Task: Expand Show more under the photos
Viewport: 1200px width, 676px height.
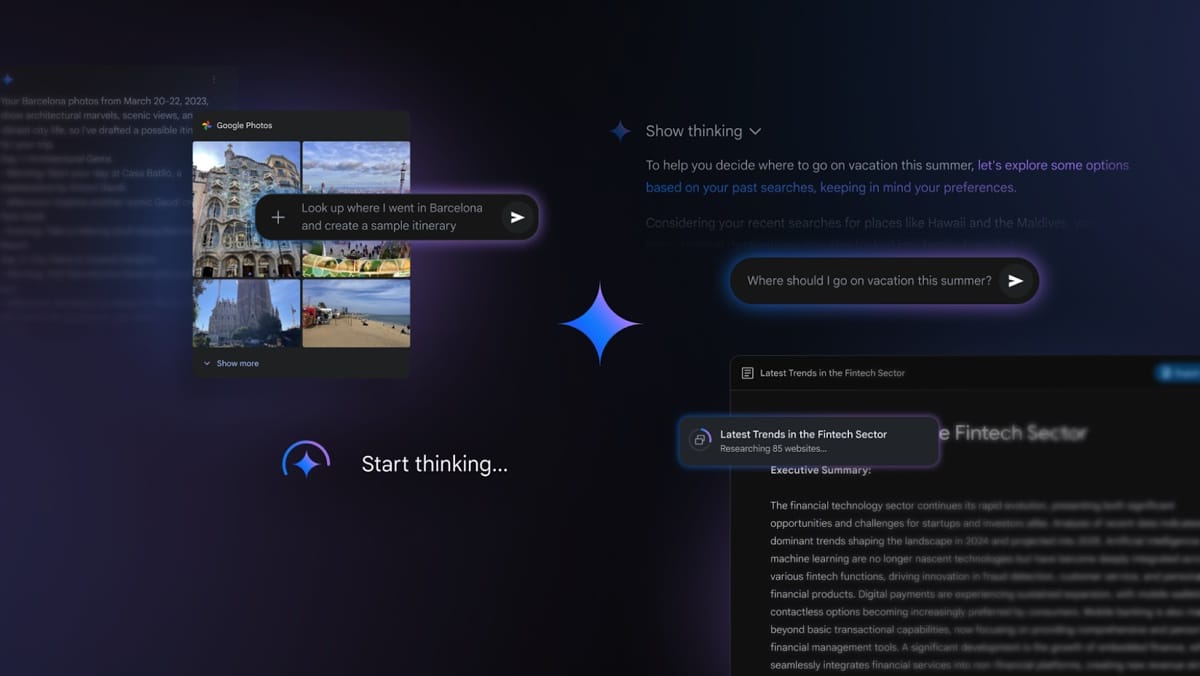Action: coord(231,364)
